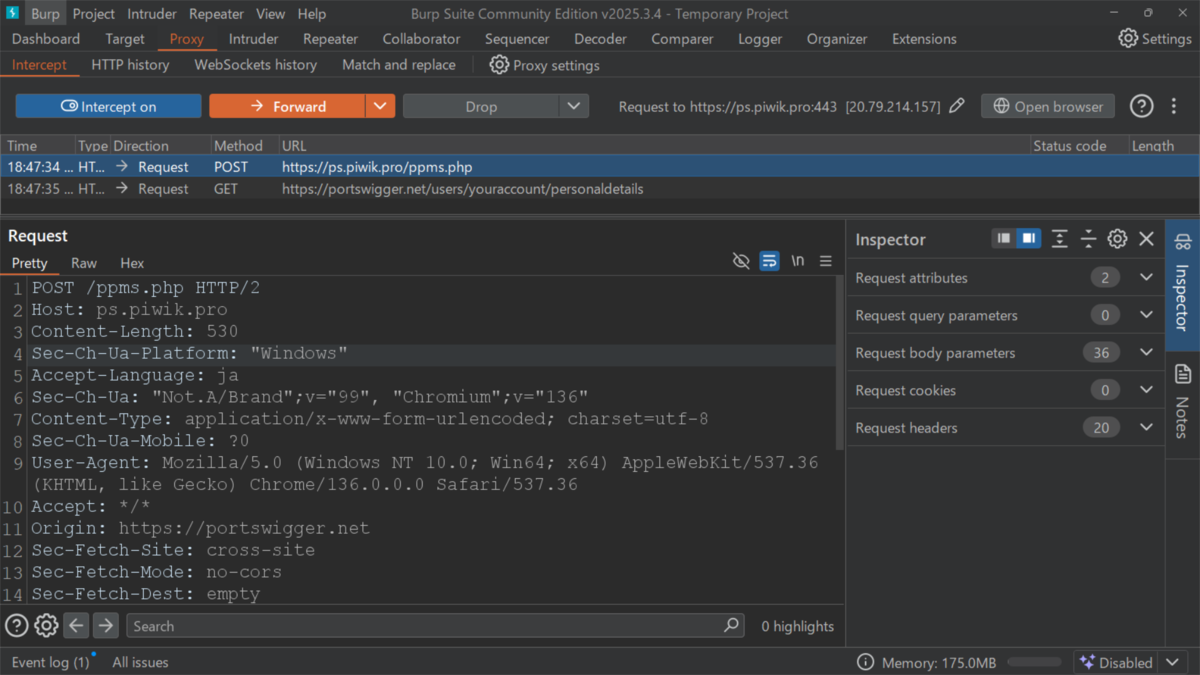The height and width of the screenshot is (675, 1200).
Task: Open Request editor hamburger menu
Action: pyautogui.click(x=826, y=261)
